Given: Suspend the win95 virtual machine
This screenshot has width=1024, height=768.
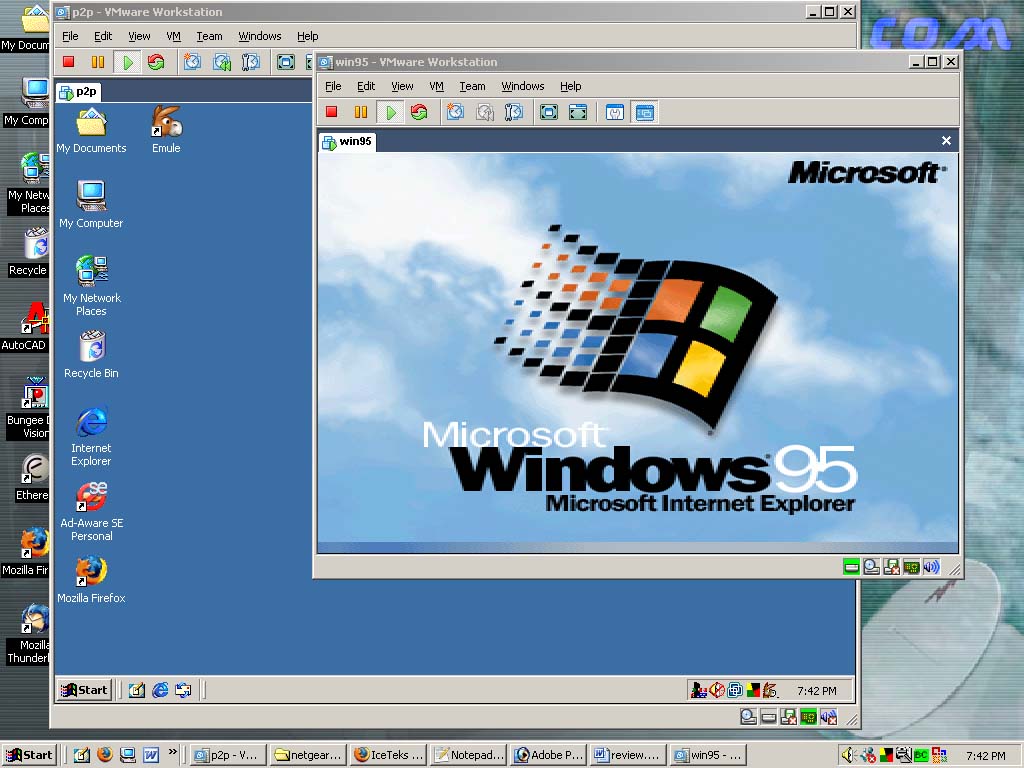Looking at the screenshot, I should pyautogui.click(x=360, y=112).
